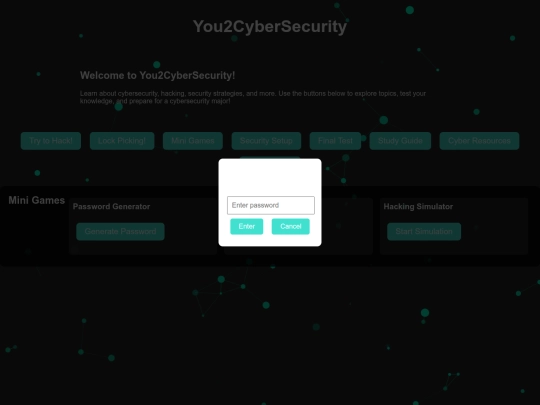
Task: Click the Hacking Simulator card heading
Action: (x=418, y=207)
